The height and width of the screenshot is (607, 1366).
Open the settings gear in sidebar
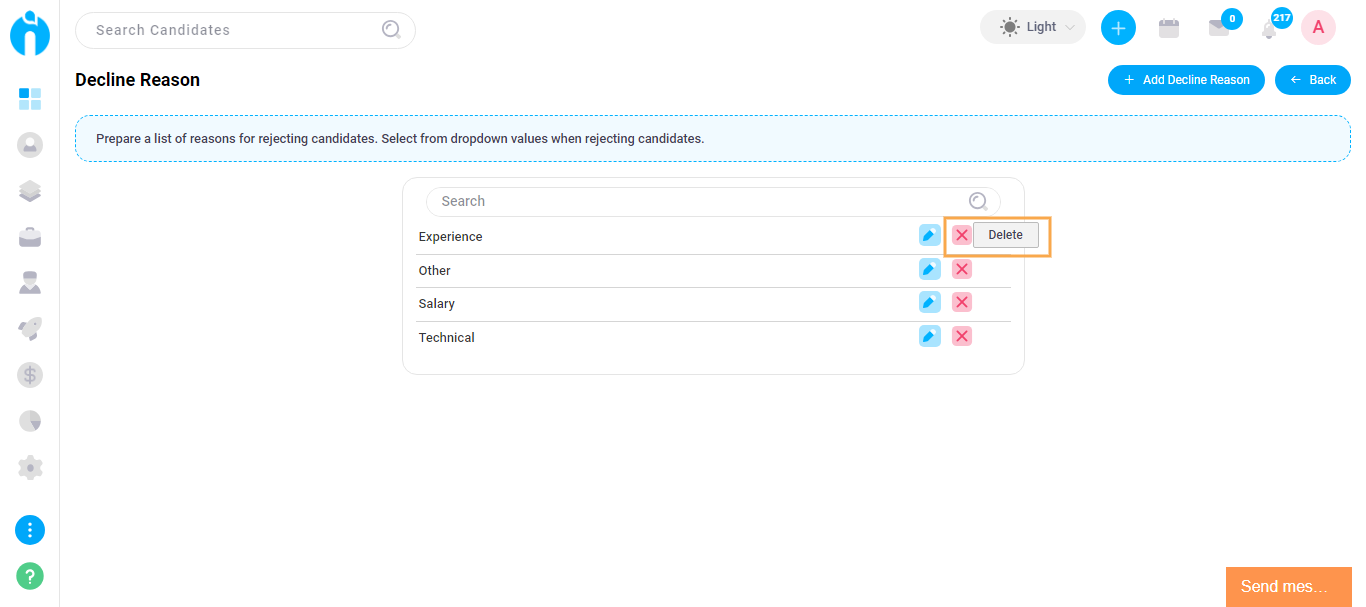(x=30, y=467)
